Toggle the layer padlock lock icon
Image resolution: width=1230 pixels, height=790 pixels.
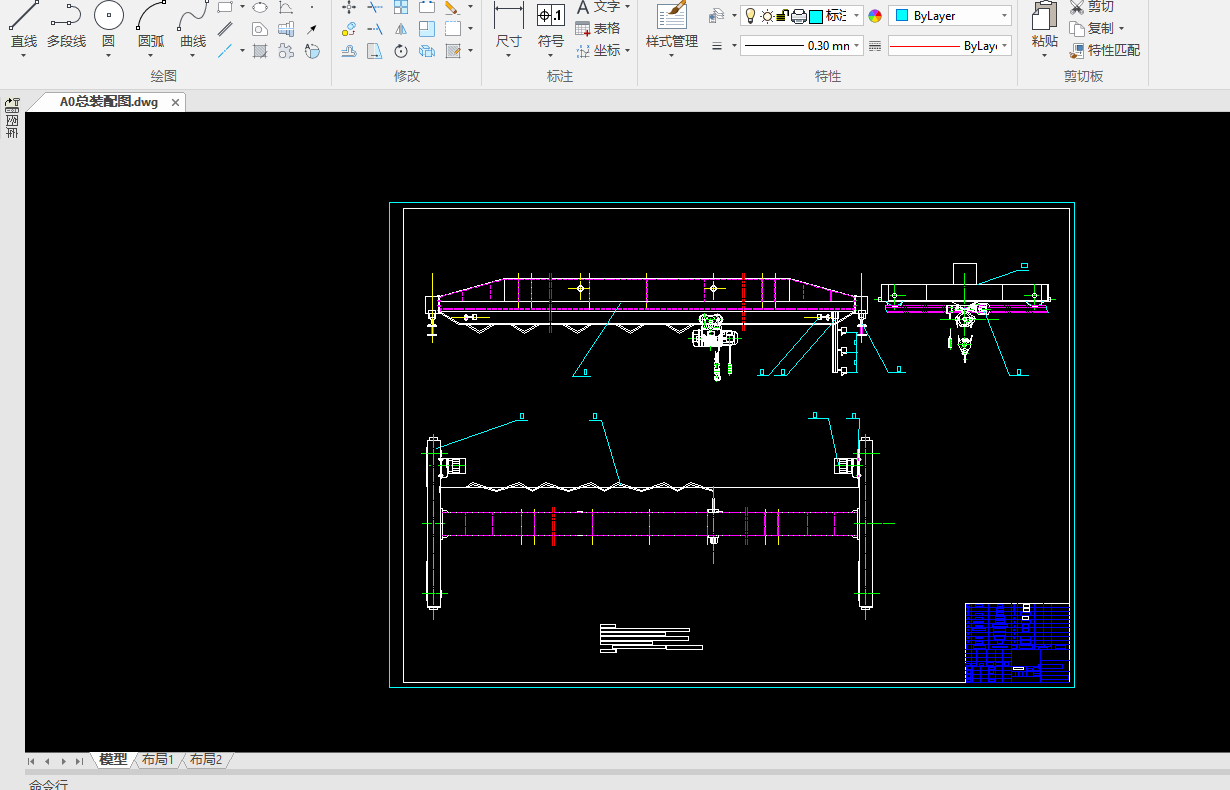[782, 16]
